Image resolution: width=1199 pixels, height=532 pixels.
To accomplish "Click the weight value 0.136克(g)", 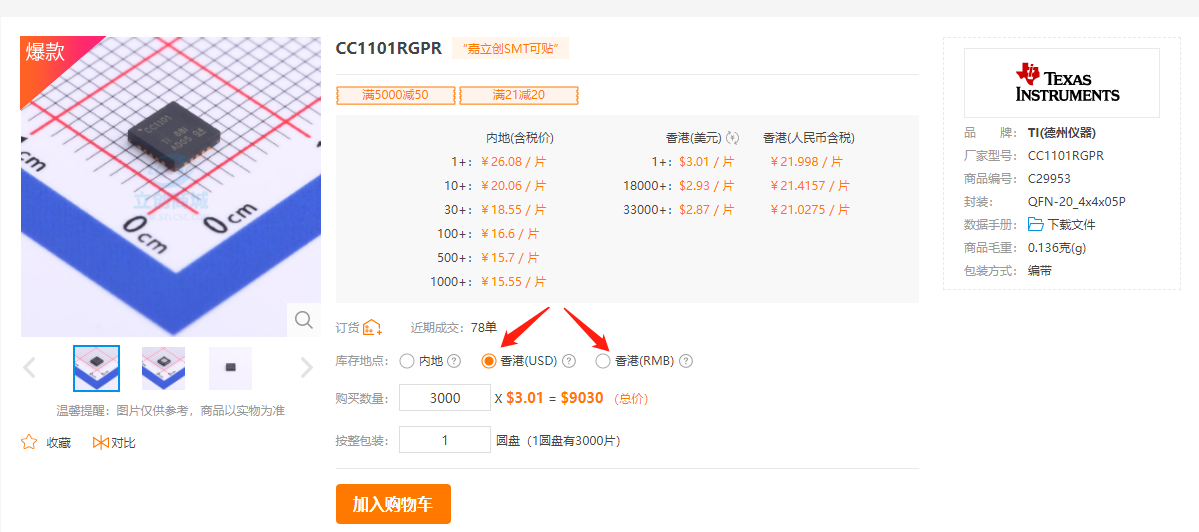I will [x=1057, y=248].
